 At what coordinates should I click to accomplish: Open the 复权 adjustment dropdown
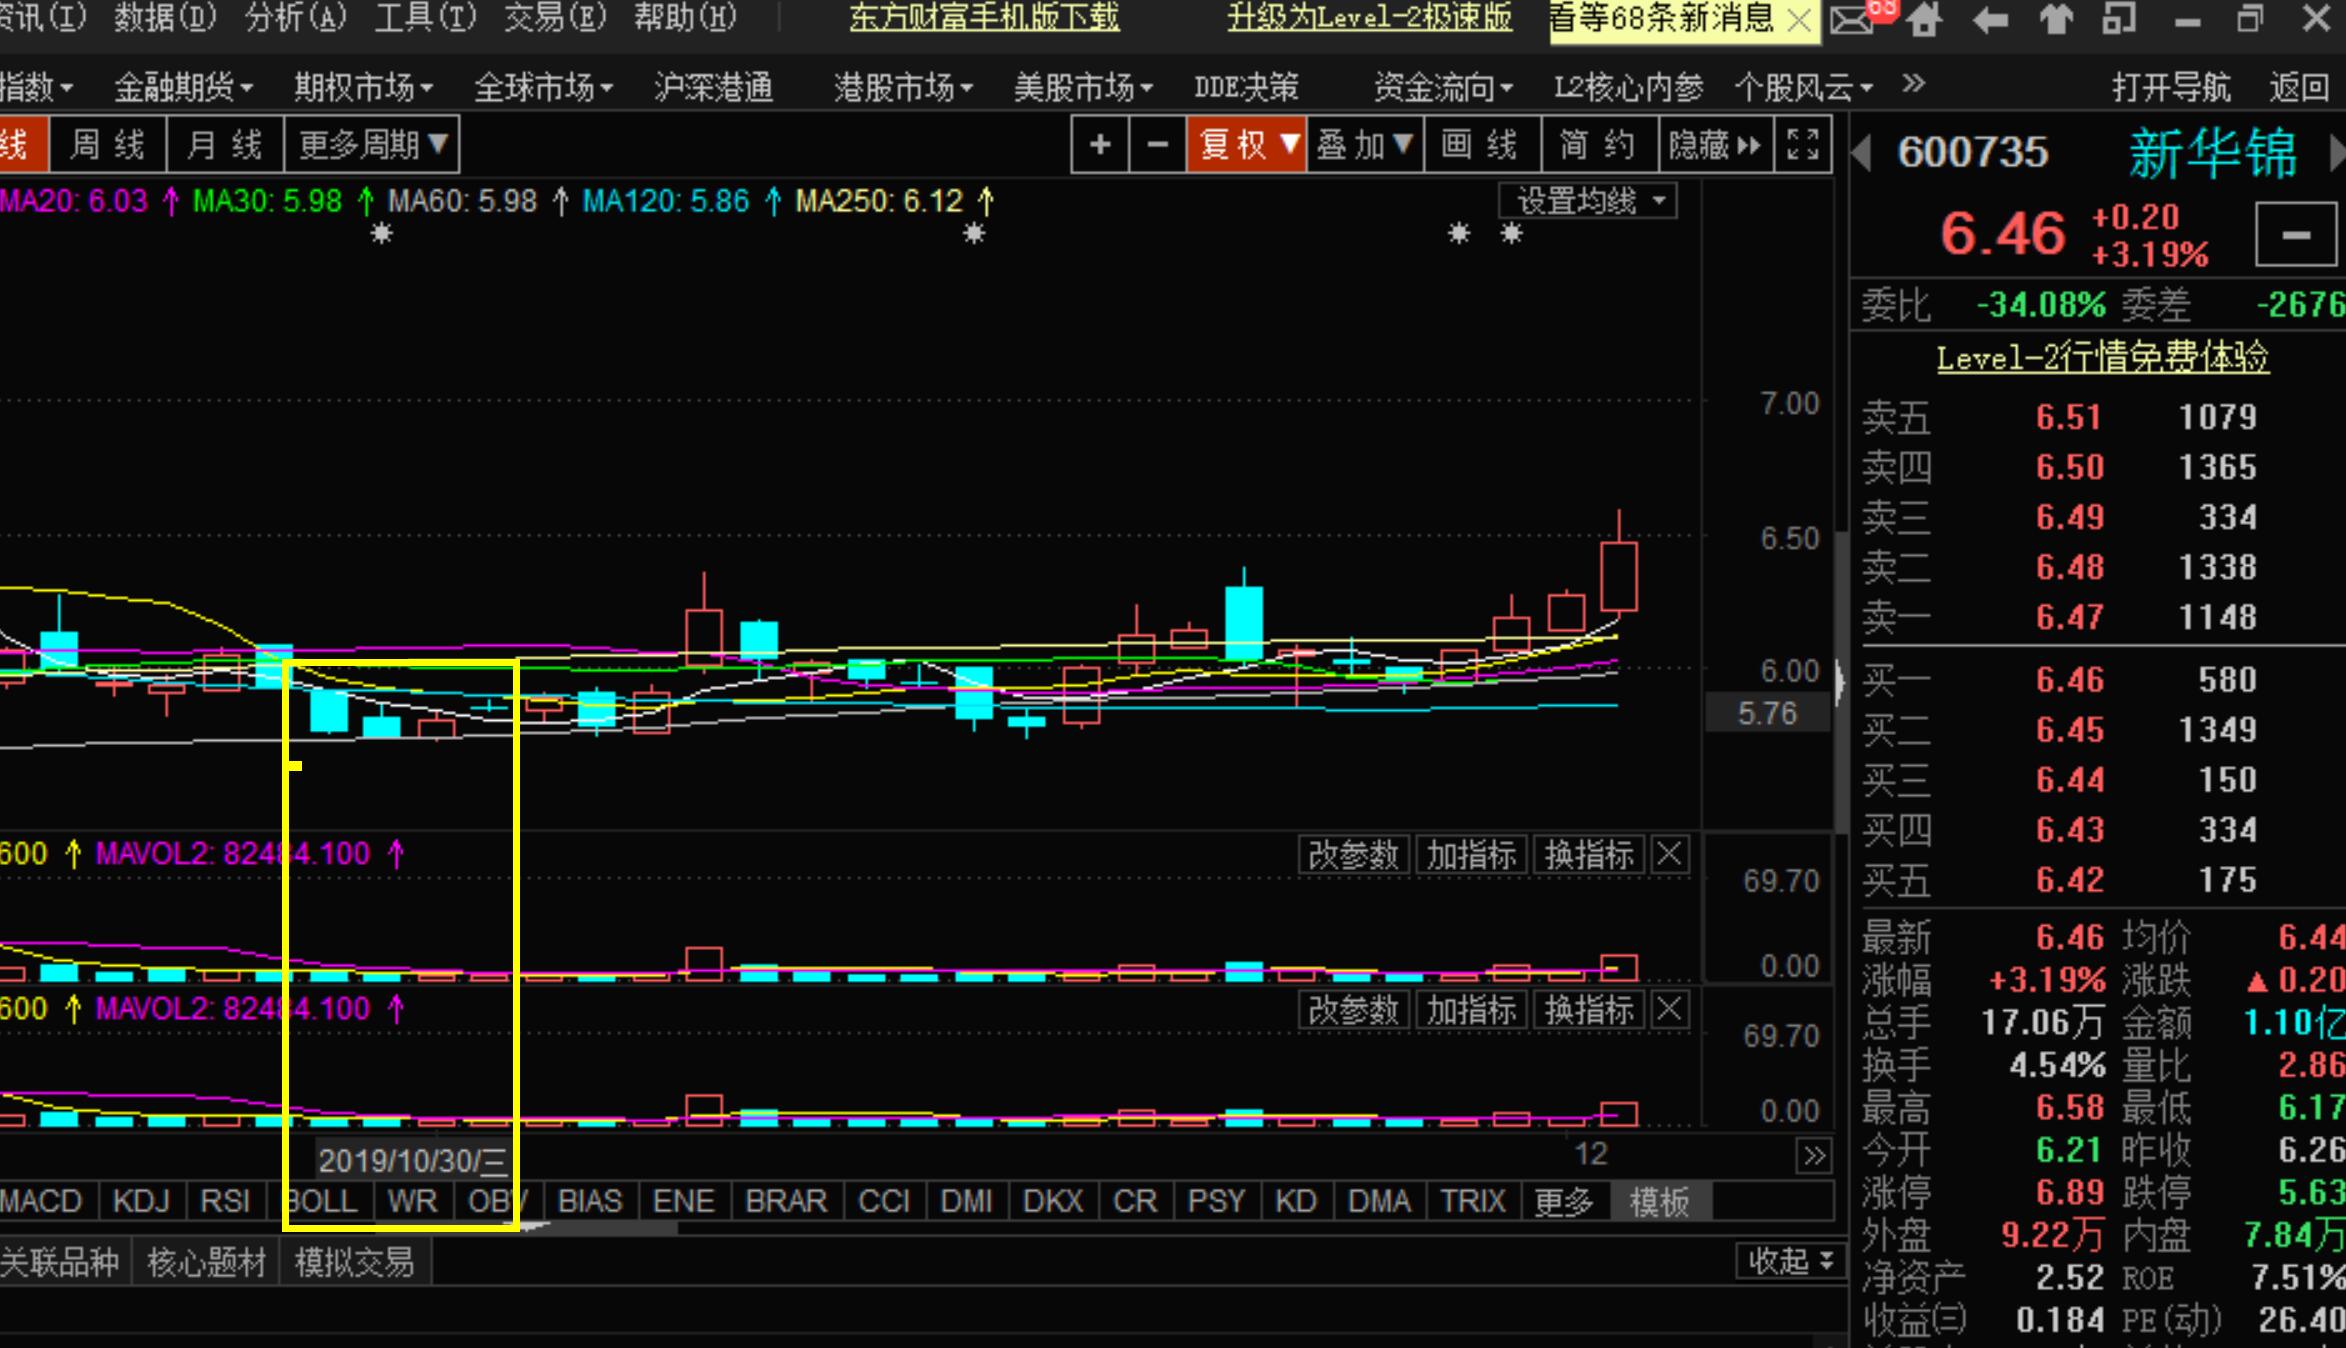[x=1246, y=145]
